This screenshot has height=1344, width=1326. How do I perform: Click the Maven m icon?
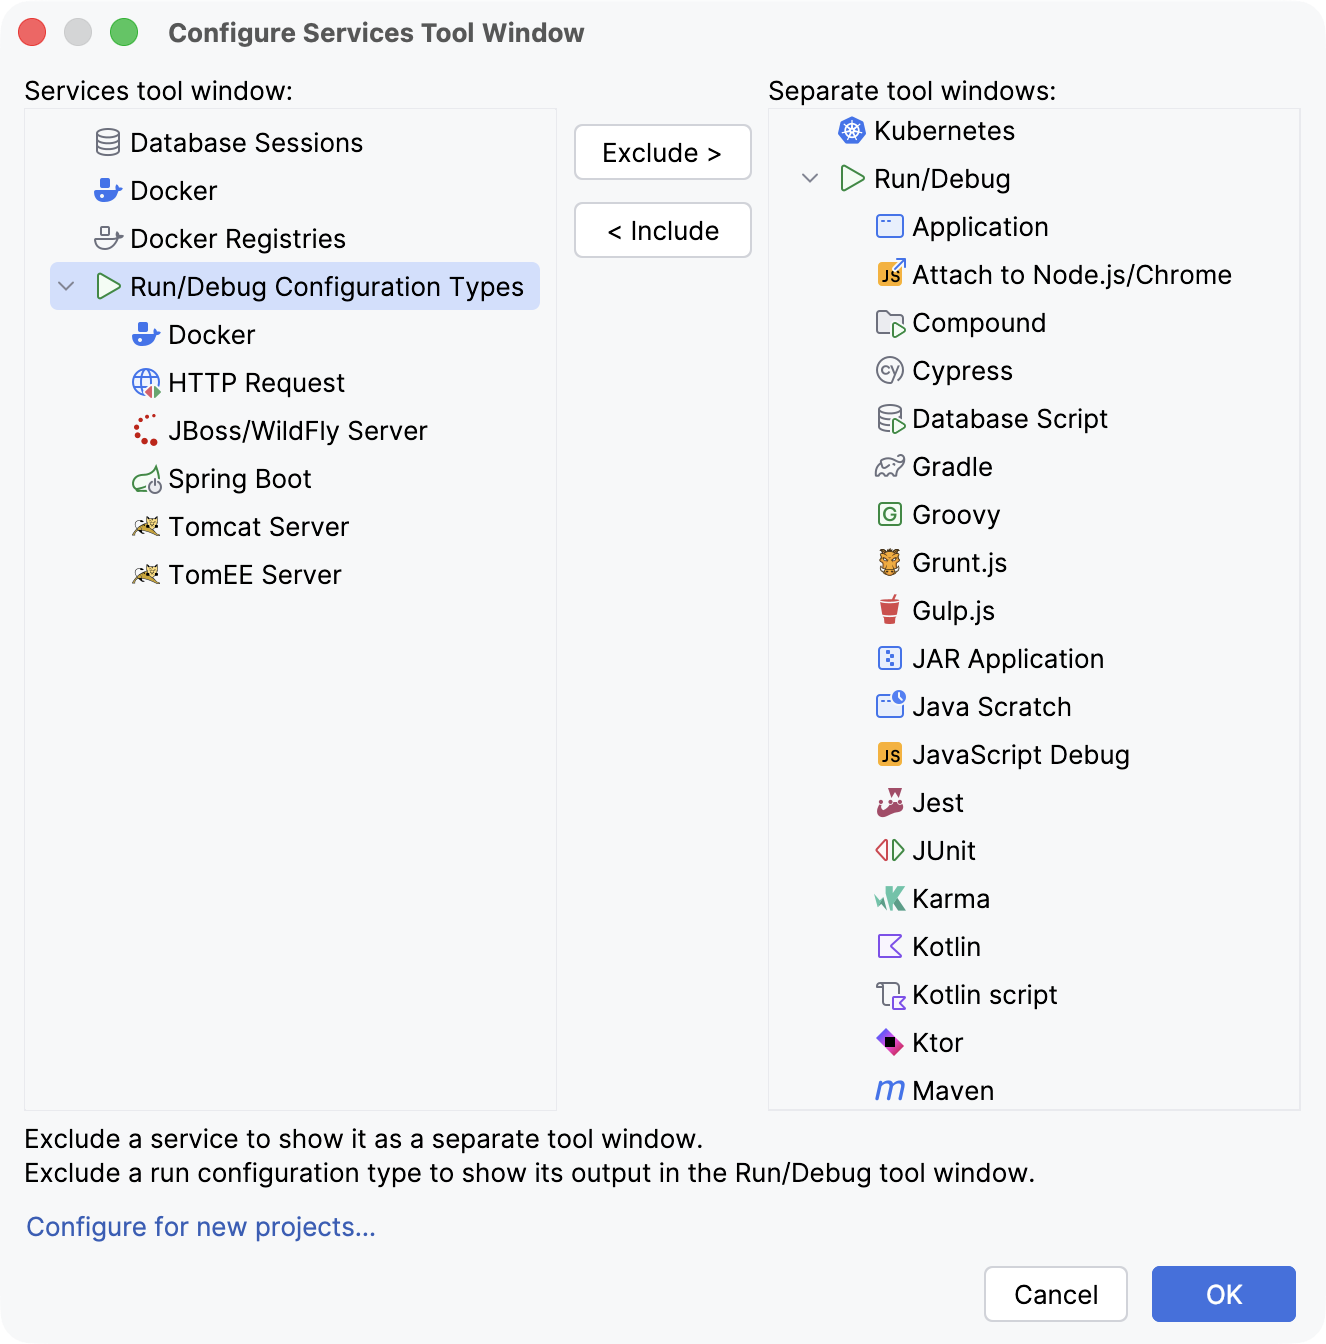point(890,1090)
